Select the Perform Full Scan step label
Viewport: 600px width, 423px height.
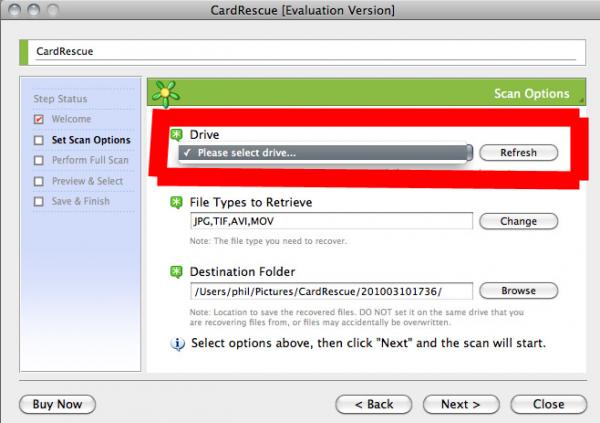point(90,160)
